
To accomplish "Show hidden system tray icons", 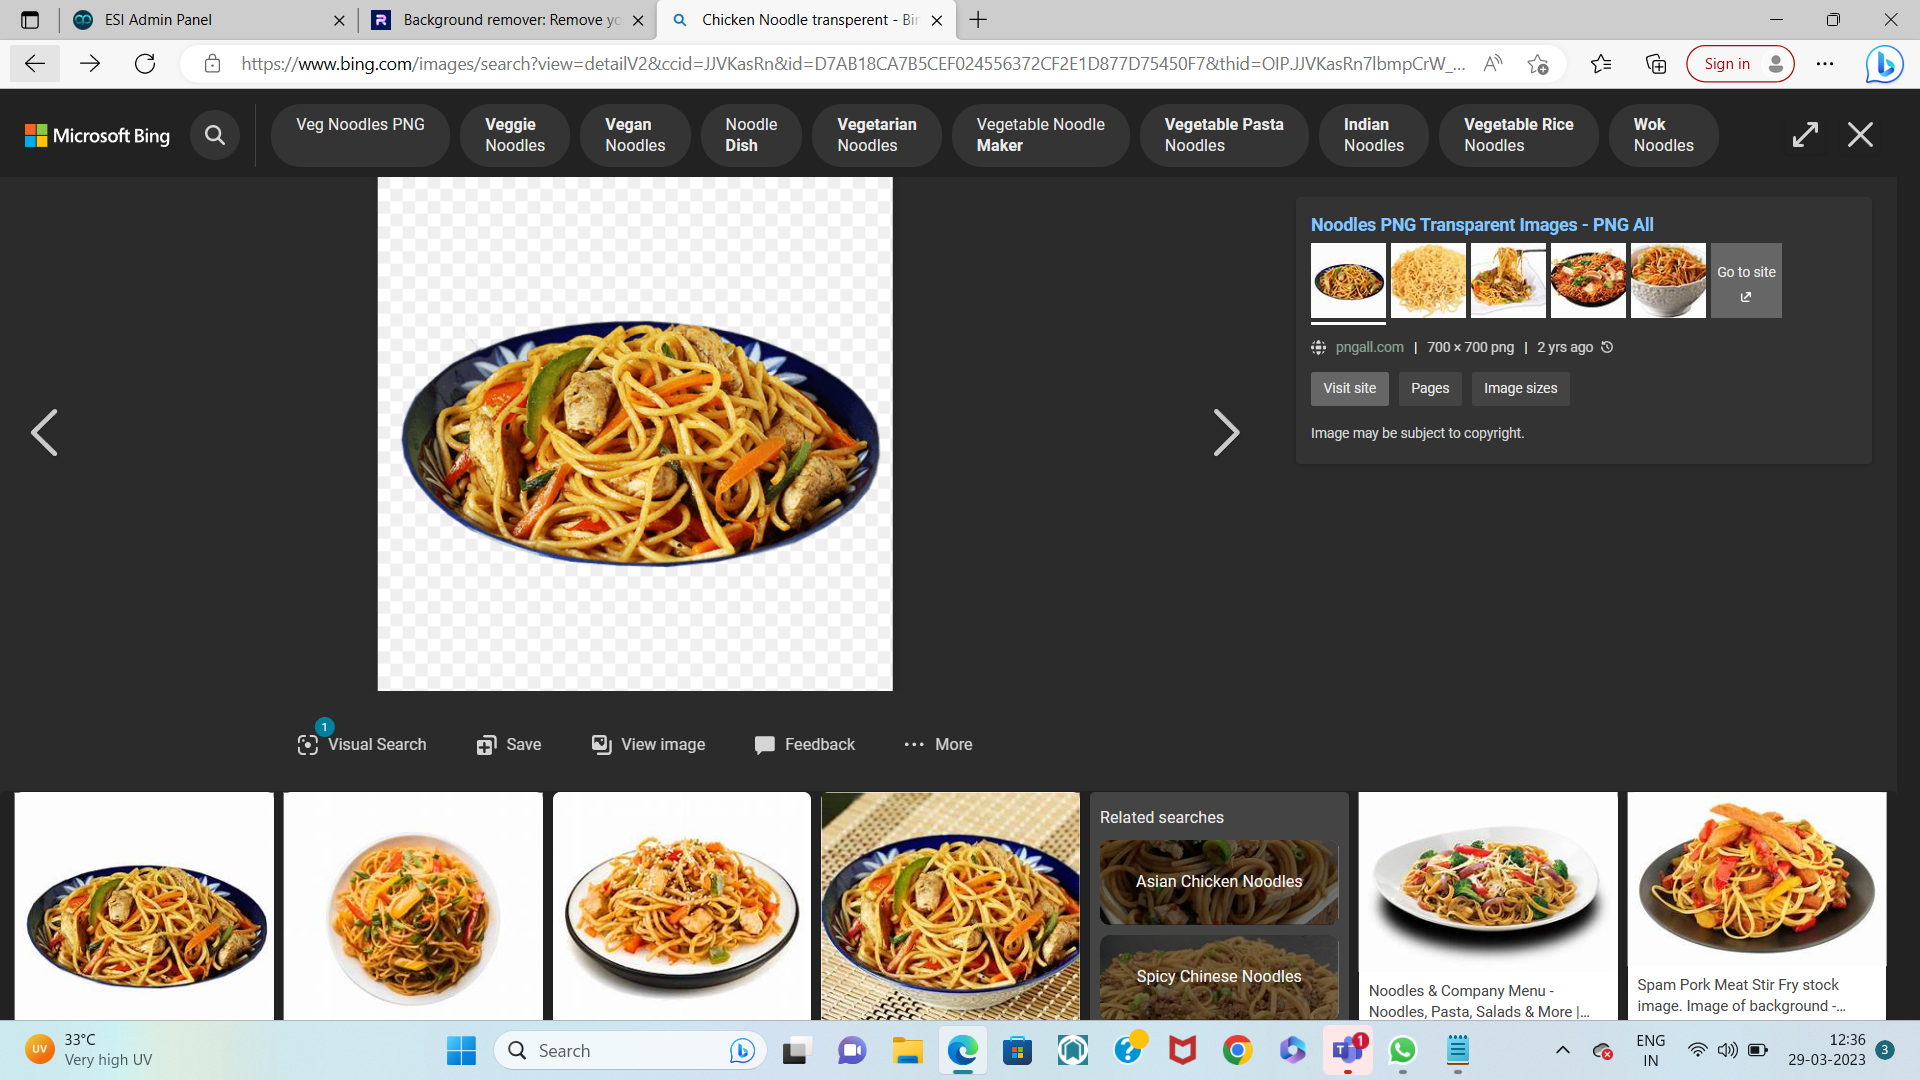I will pyautogui.click(x=1562, y=1051).
